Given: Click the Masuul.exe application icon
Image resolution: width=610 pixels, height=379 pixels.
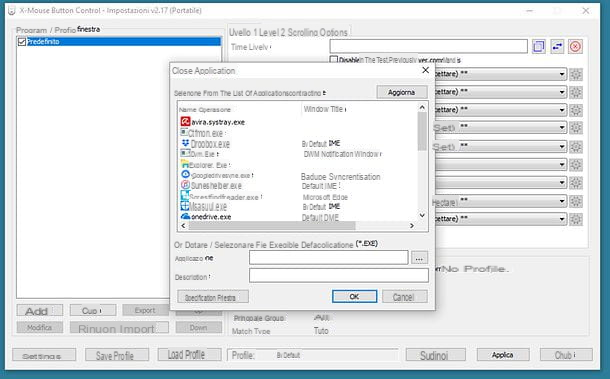Looking at the screenshot, I should click(x=185, y=206).
